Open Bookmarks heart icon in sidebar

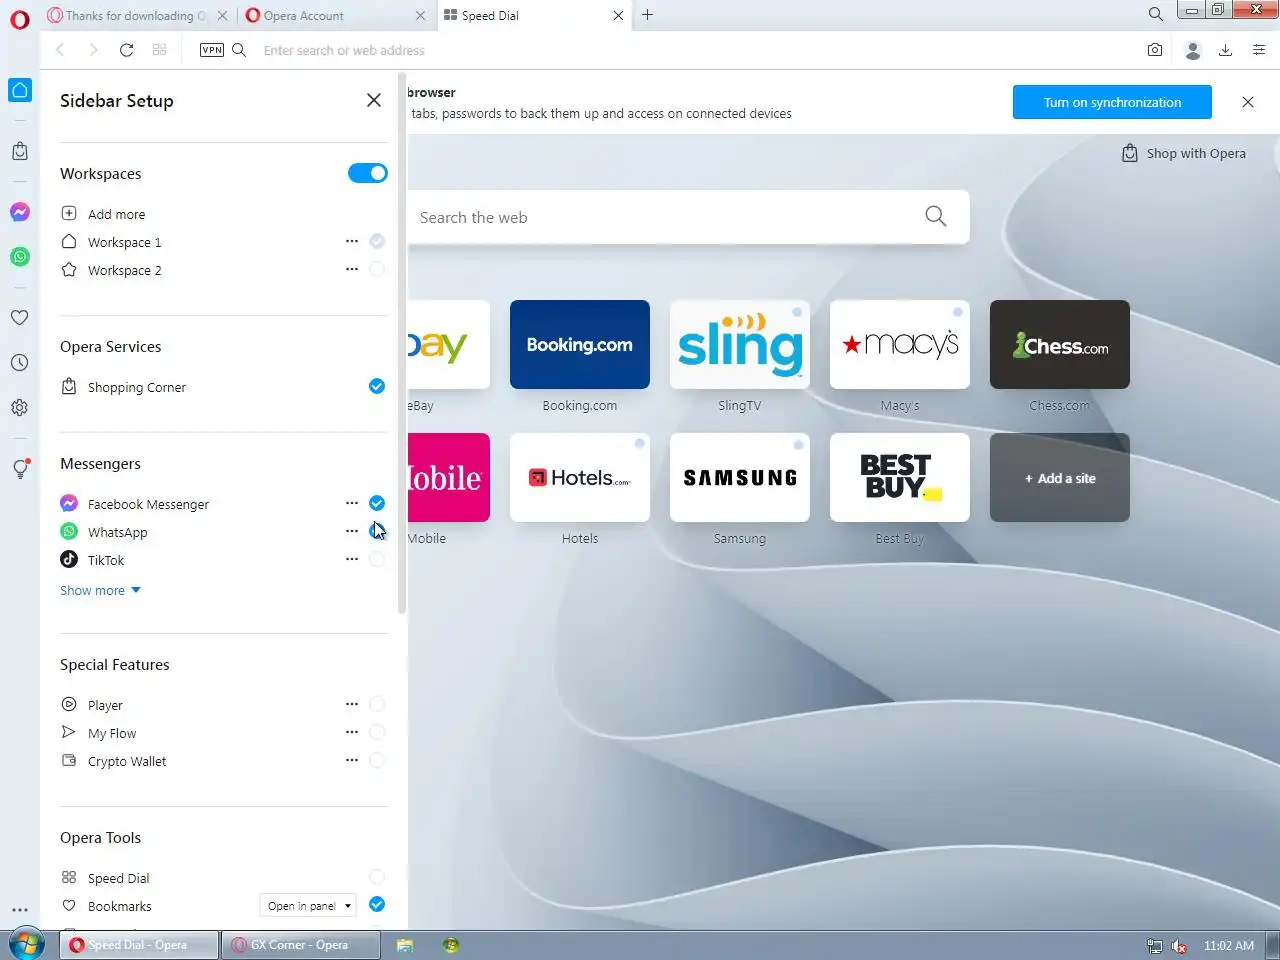click(x=20, y=318)
